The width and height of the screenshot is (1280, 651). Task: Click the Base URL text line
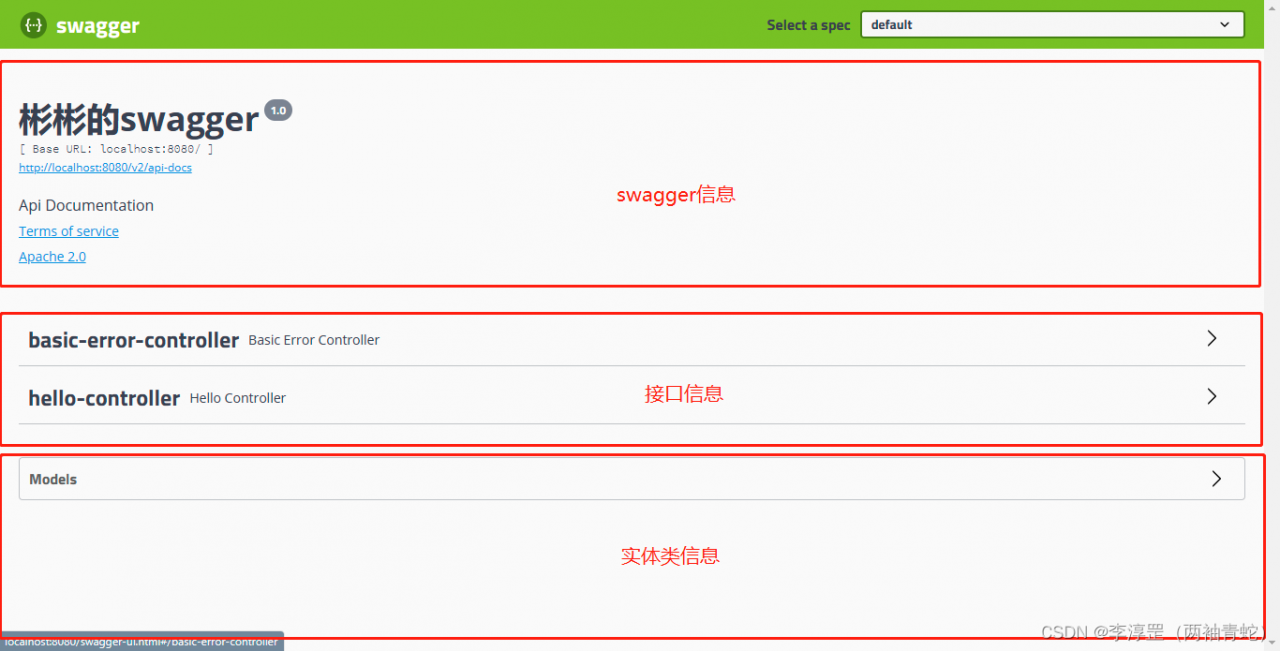(x=116, y=149)
